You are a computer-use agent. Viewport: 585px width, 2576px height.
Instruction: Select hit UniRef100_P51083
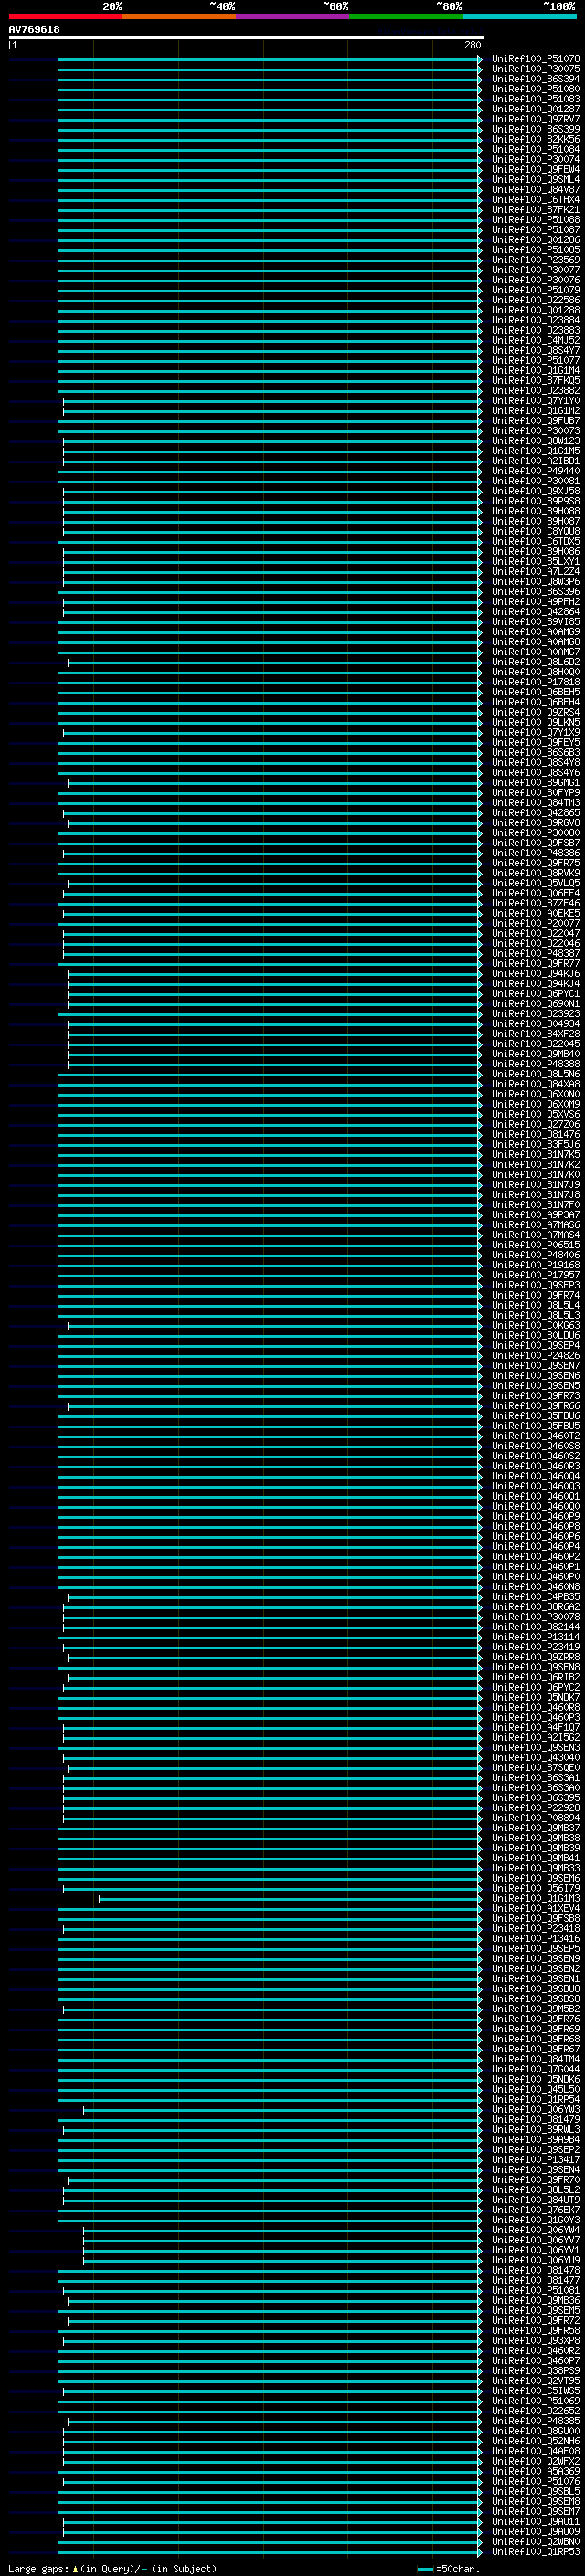coord(535,99)
